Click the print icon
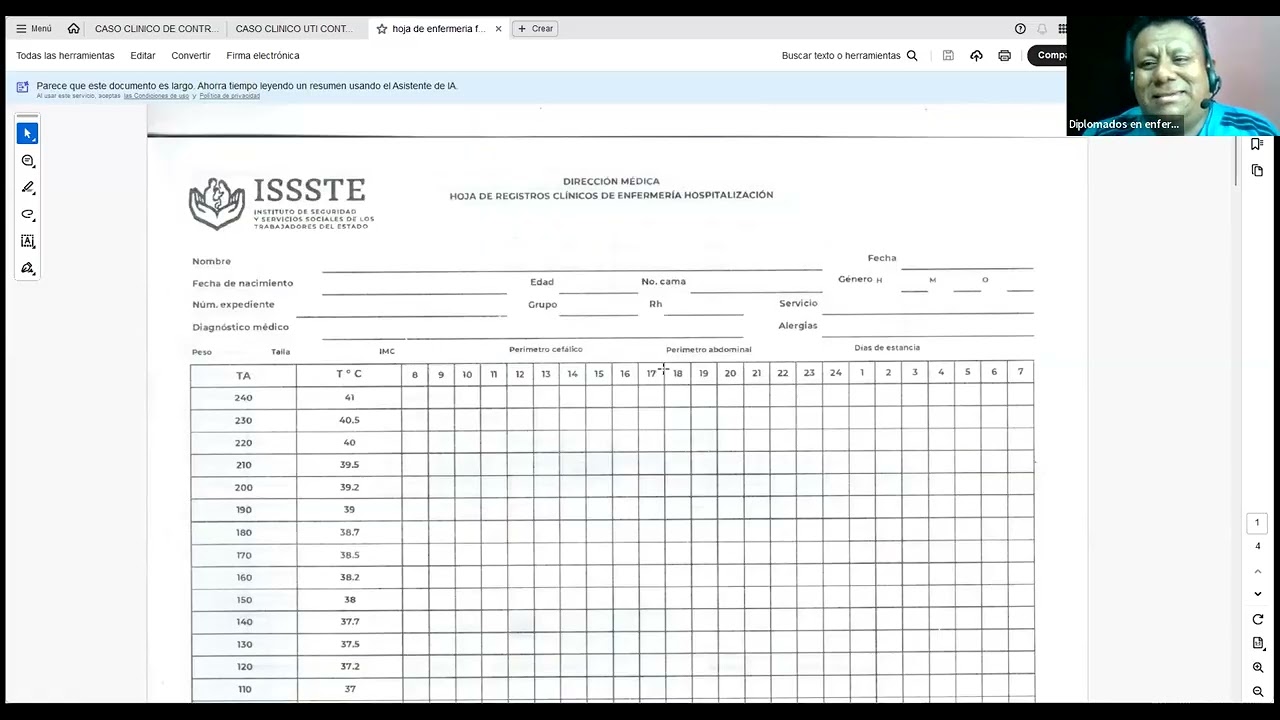1280x720 pixels. pyautogui.click(x=1004, y=56)
